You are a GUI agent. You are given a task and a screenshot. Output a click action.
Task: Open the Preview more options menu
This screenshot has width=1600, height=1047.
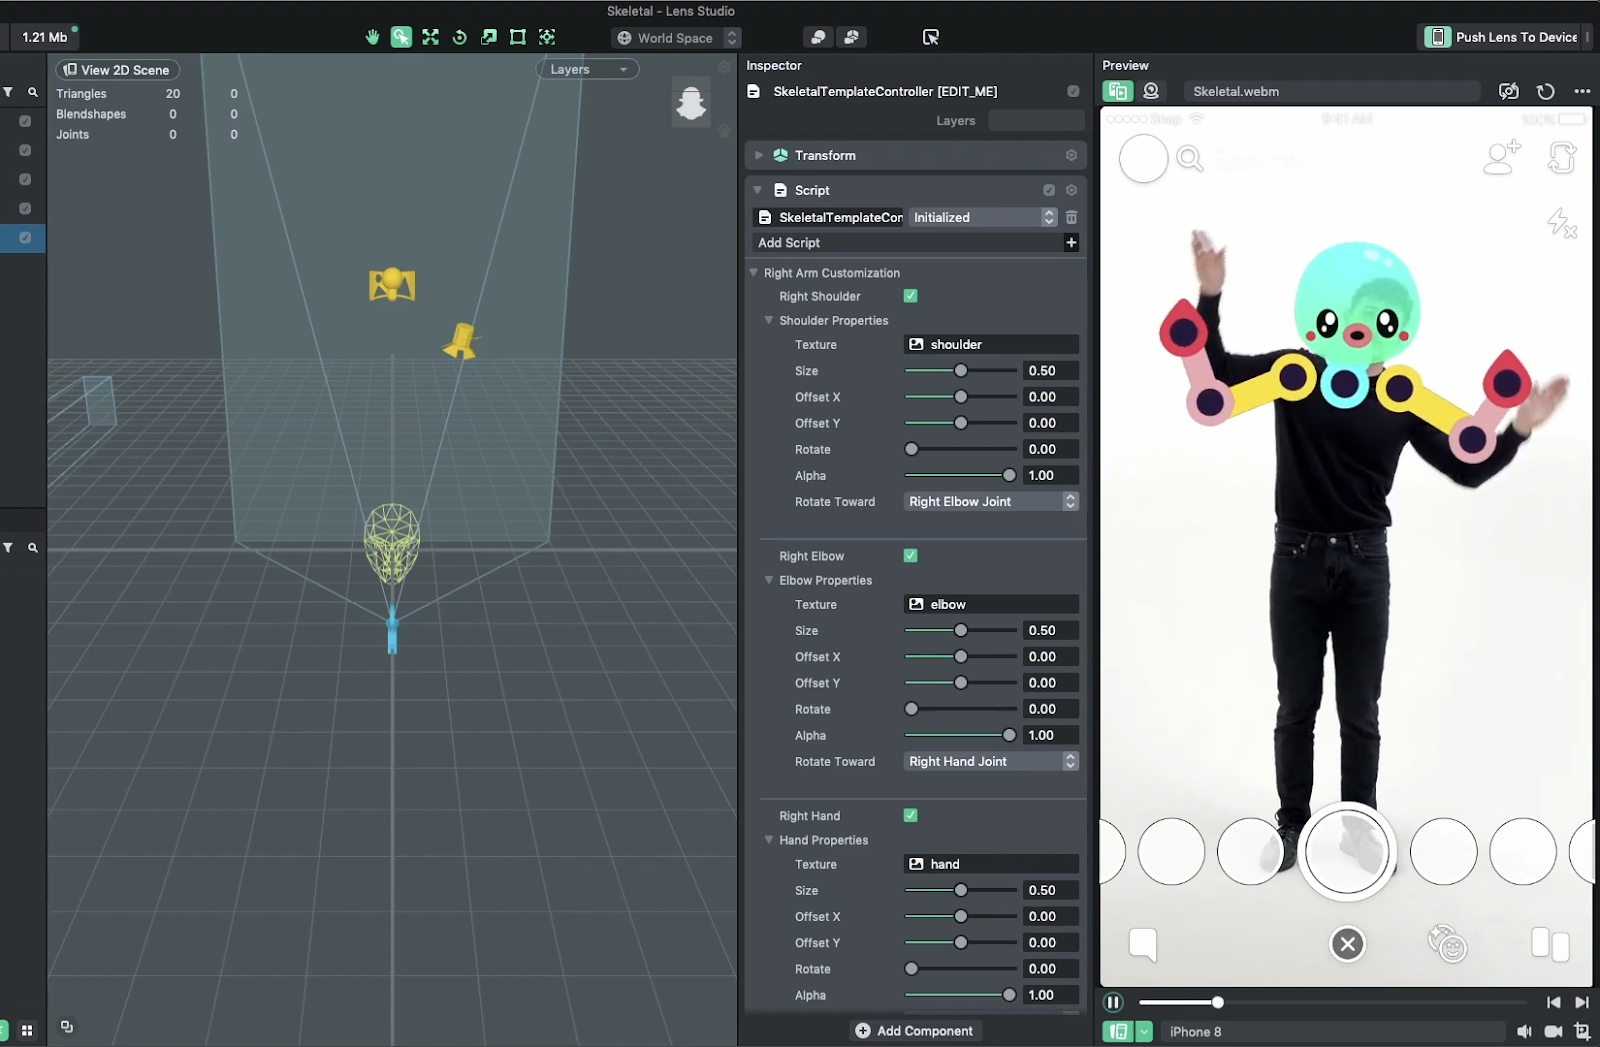(x=1583, y=91)
